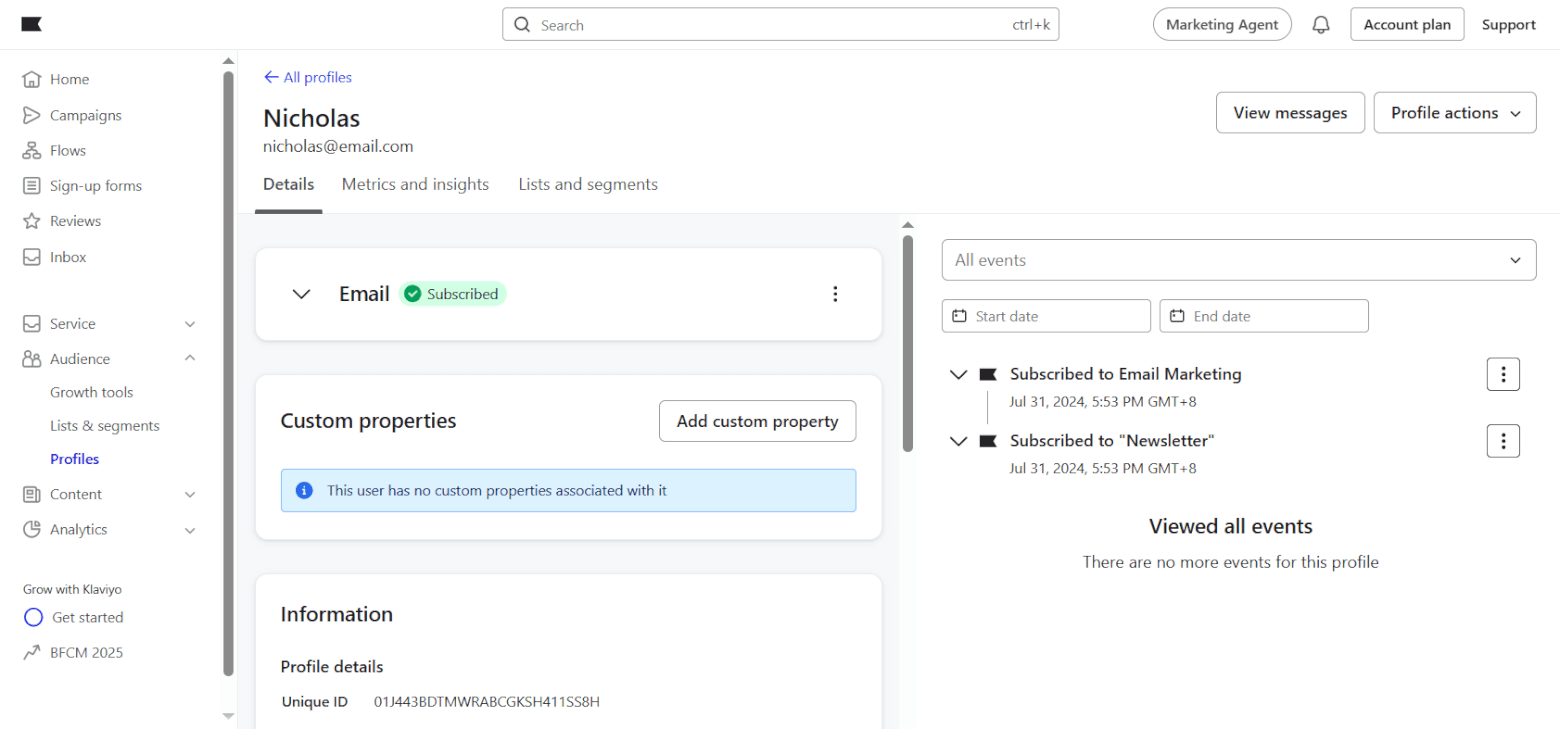
Task: Open Email channel three-dot menu
Action: (x=835, y=294)
